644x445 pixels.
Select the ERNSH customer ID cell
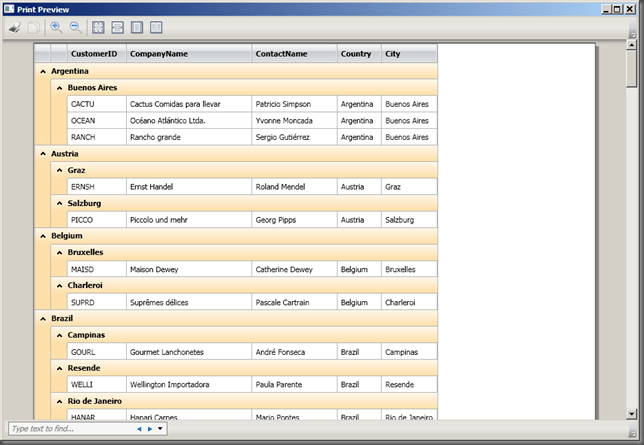tap(97, 187)
